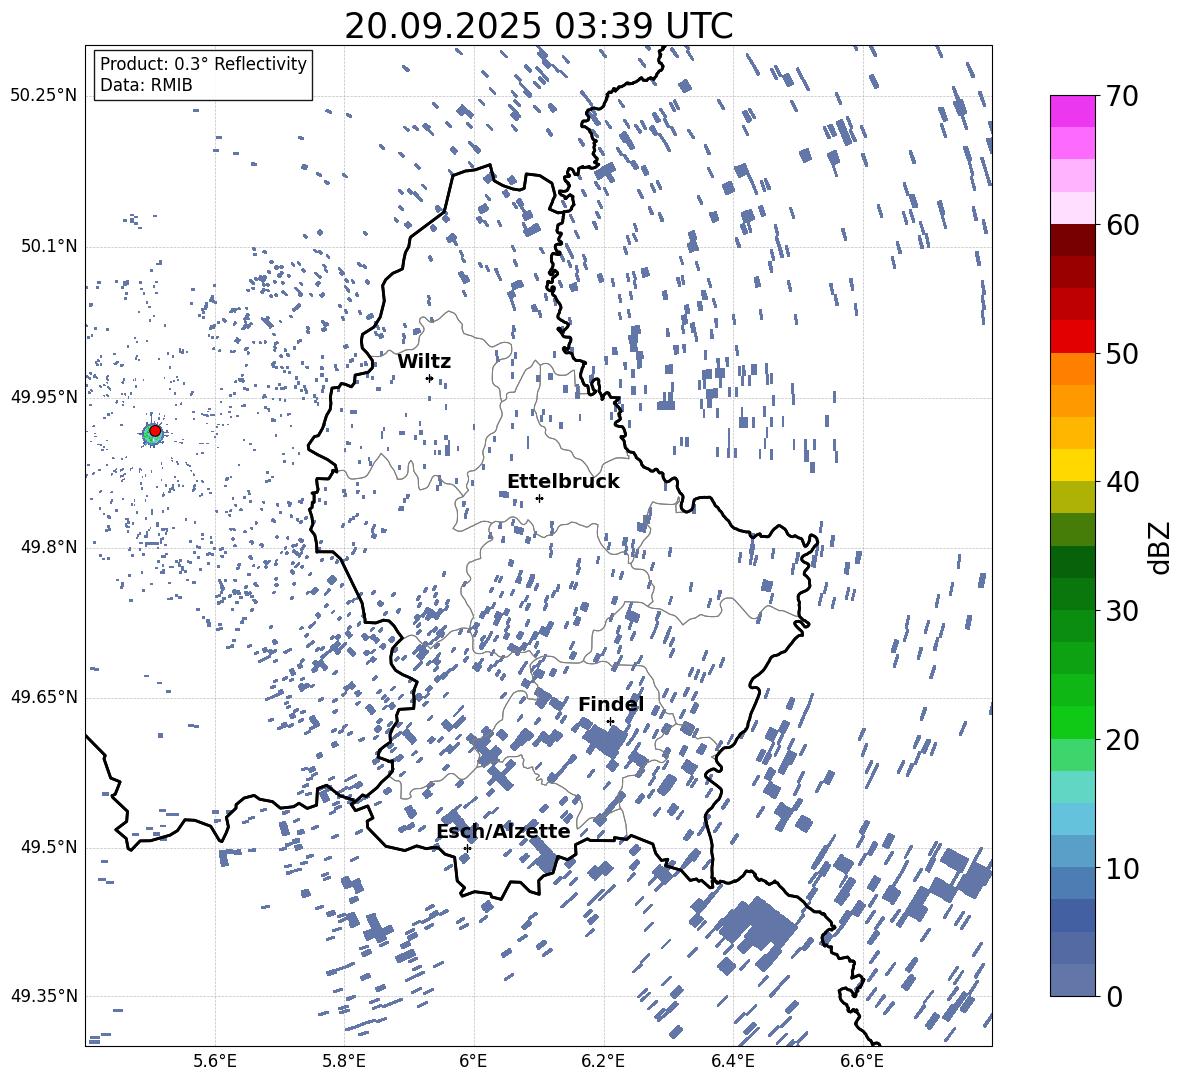Screen dimensions: 1184x1081
Task: Pick the magenta top colorbar segment
Action: tap(1072, 111)
